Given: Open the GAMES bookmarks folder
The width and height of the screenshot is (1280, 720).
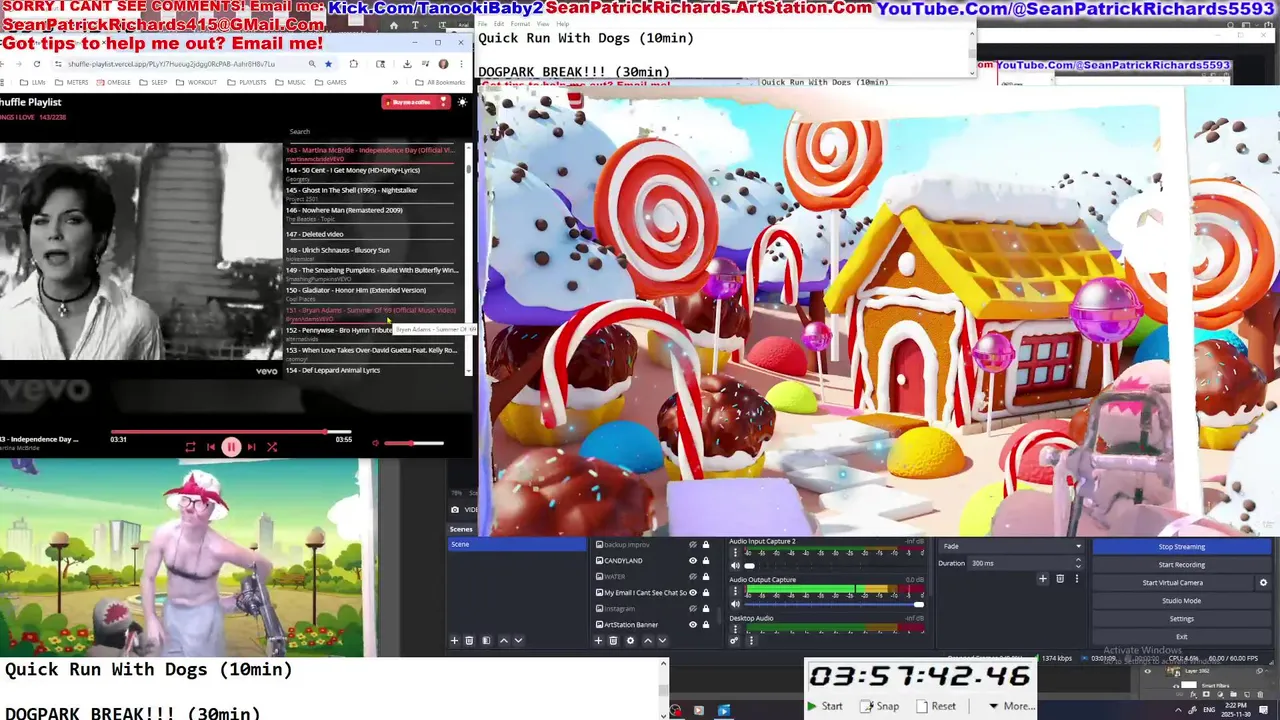Looking at the screenshot, I should (330, 82).
